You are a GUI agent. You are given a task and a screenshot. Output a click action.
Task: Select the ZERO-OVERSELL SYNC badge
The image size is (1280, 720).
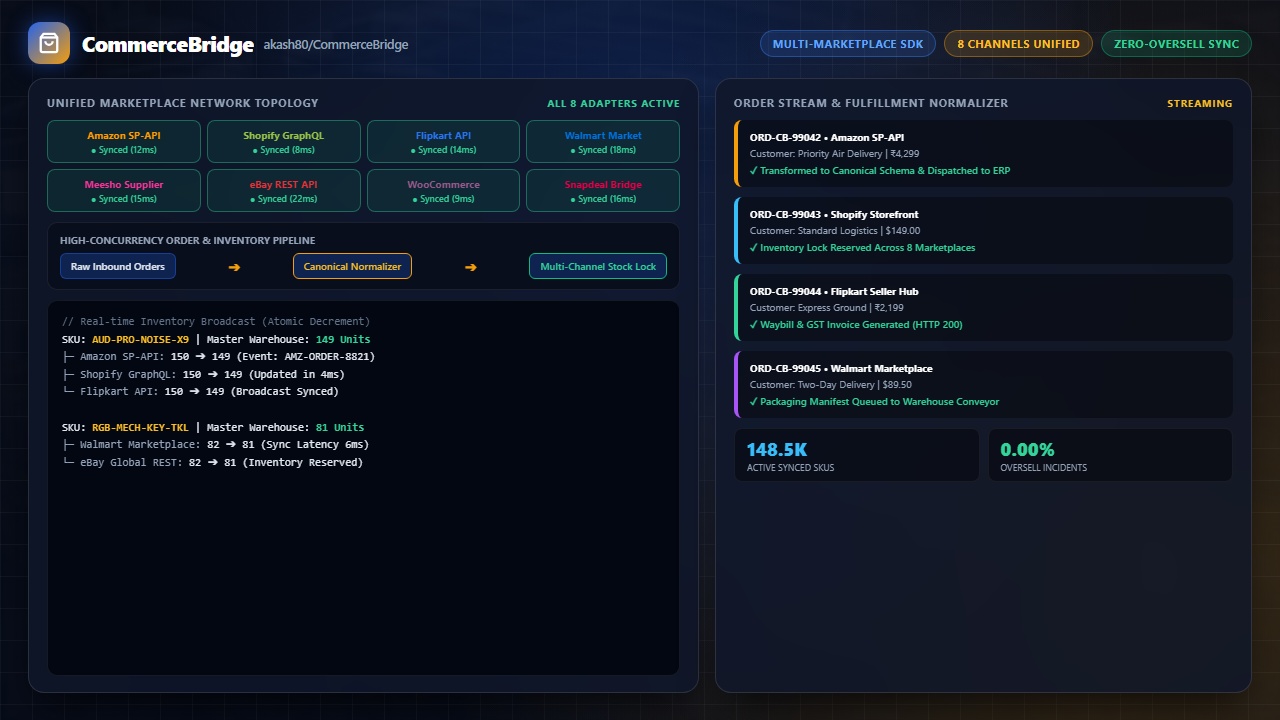(1176, 44)
